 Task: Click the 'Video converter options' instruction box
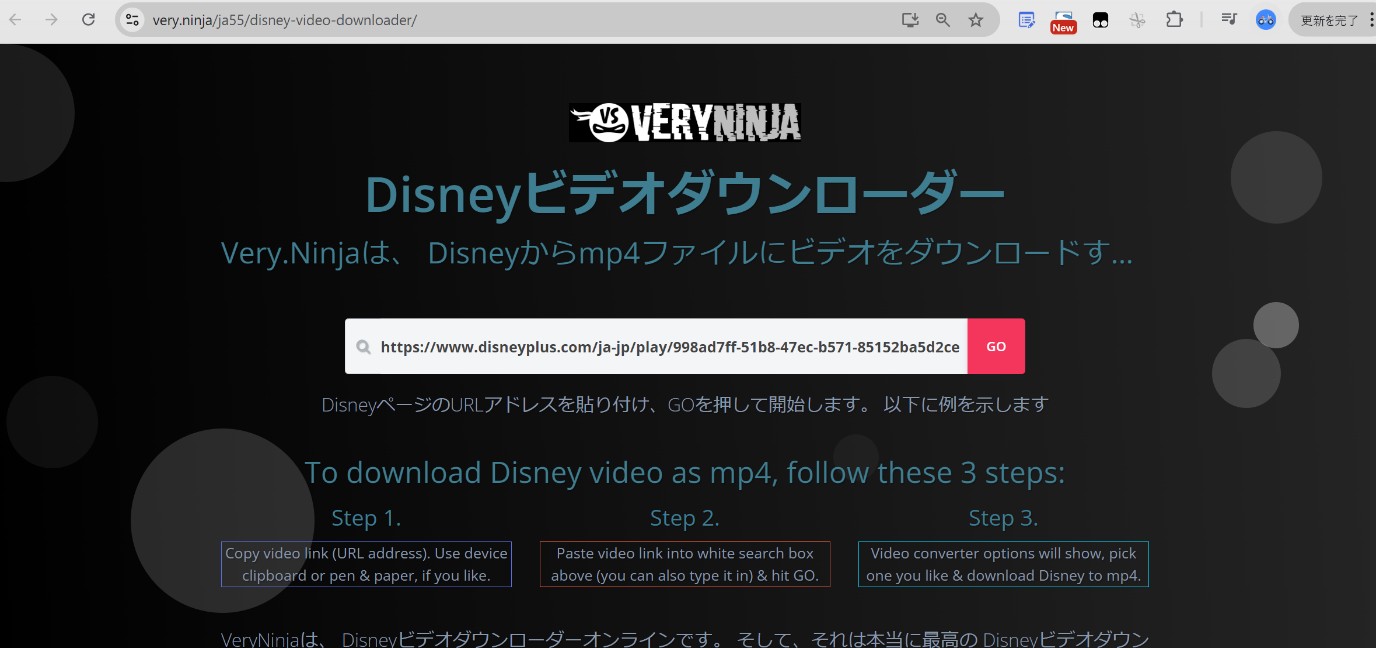coord(1003,564)
